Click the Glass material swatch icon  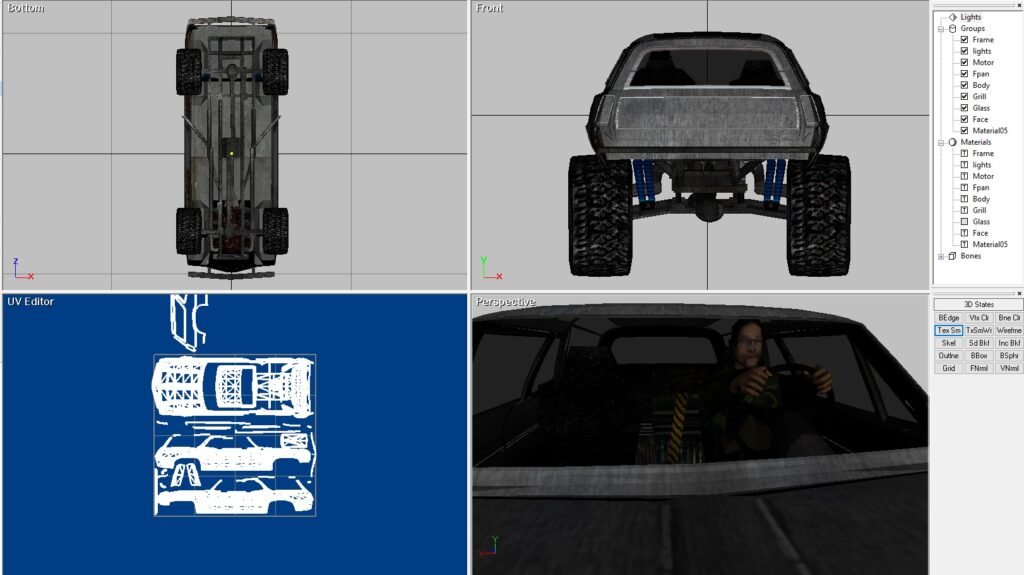point(964,222)
